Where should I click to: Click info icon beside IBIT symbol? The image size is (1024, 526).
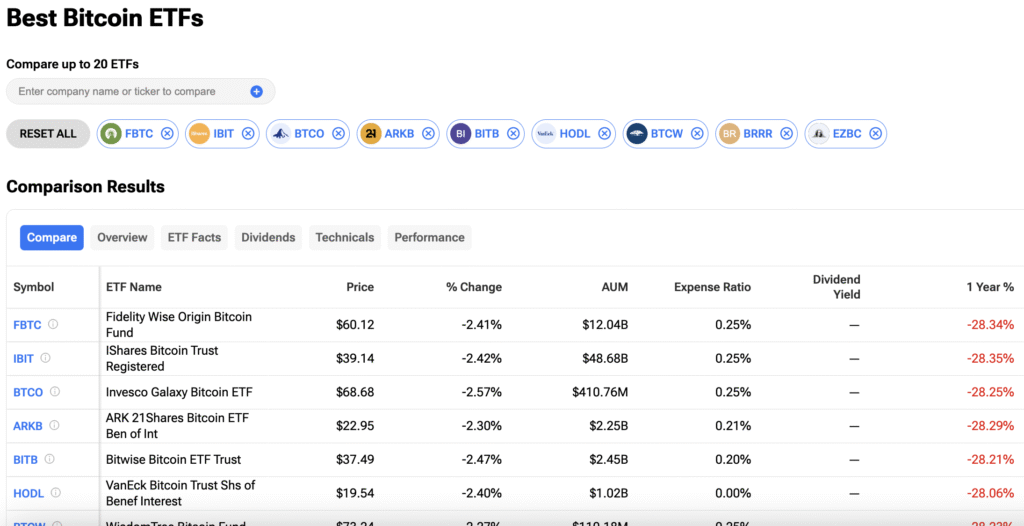(45, 358)
